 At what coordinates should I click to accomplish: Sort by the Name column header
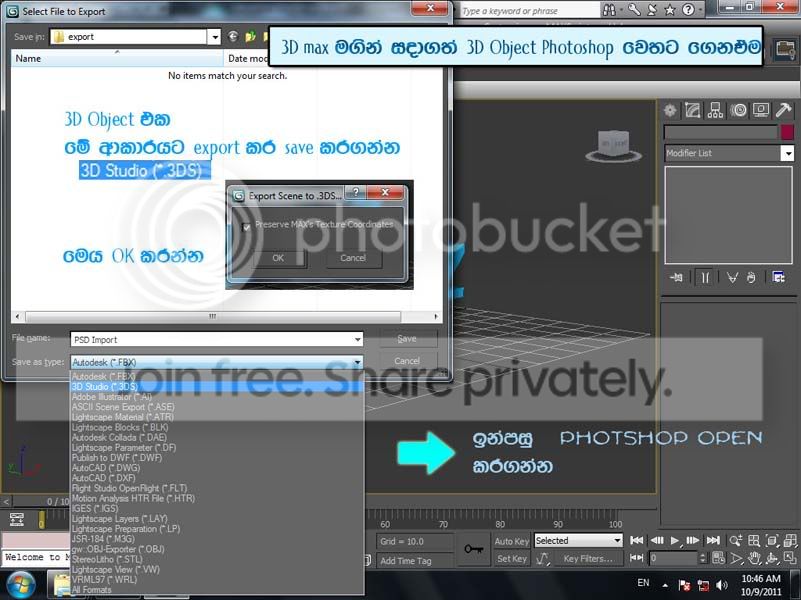(x=117, y=58)
